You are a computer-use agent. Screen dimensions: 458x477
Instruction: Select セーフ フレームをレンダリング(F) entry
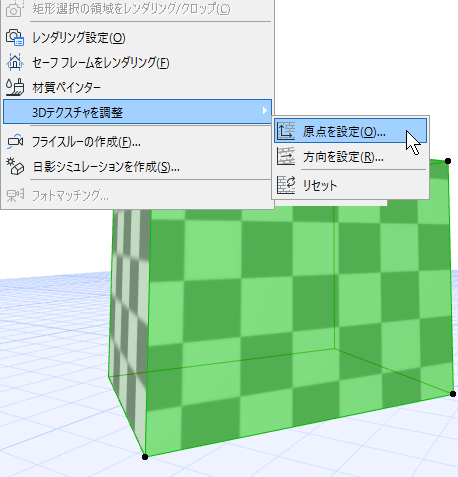click(x=138, y=62)
